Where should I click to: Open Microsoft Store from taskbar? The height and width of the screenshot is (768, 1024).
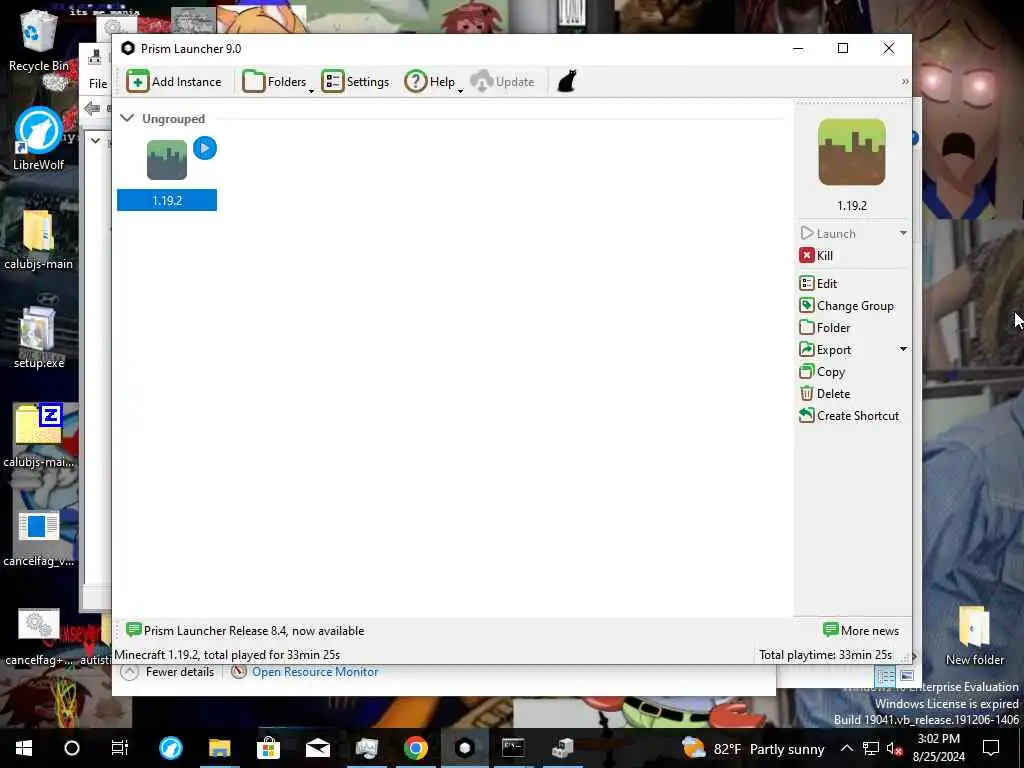(x=268, y=748)
